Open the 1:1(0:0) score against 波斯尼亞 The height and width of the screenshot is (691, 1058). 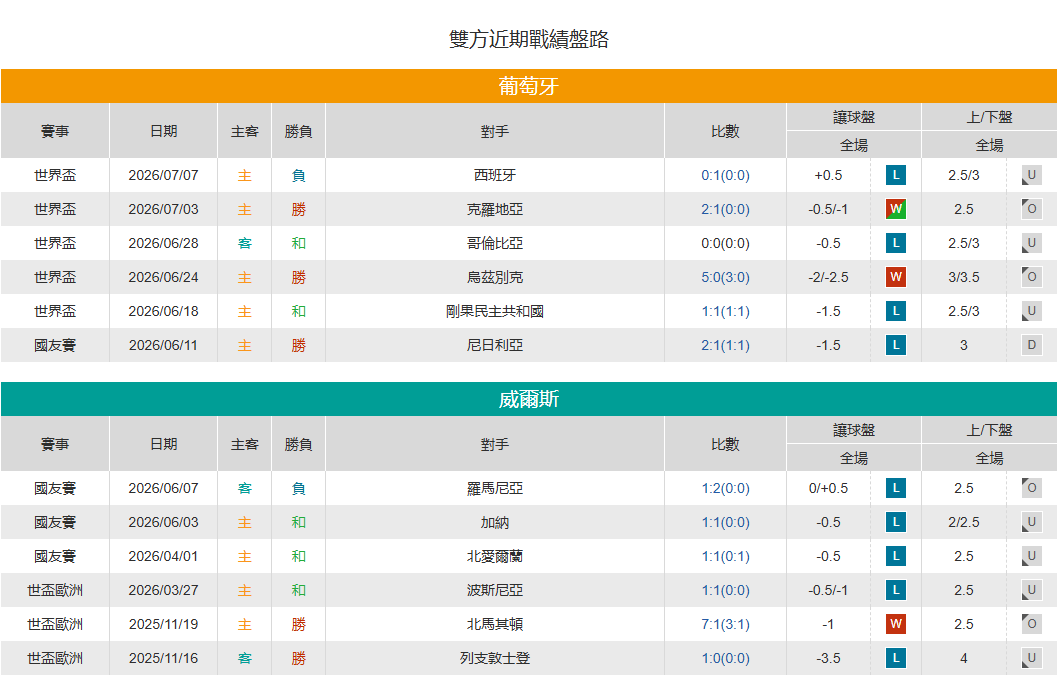pos(725,590)
